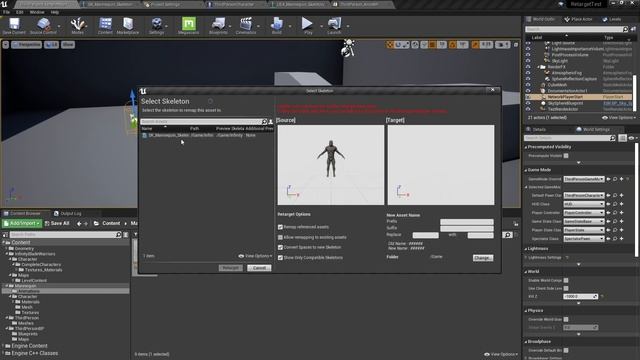Click the green Add/Import button
The width and height of the screenshot is (640, 360).
point(22,223)
